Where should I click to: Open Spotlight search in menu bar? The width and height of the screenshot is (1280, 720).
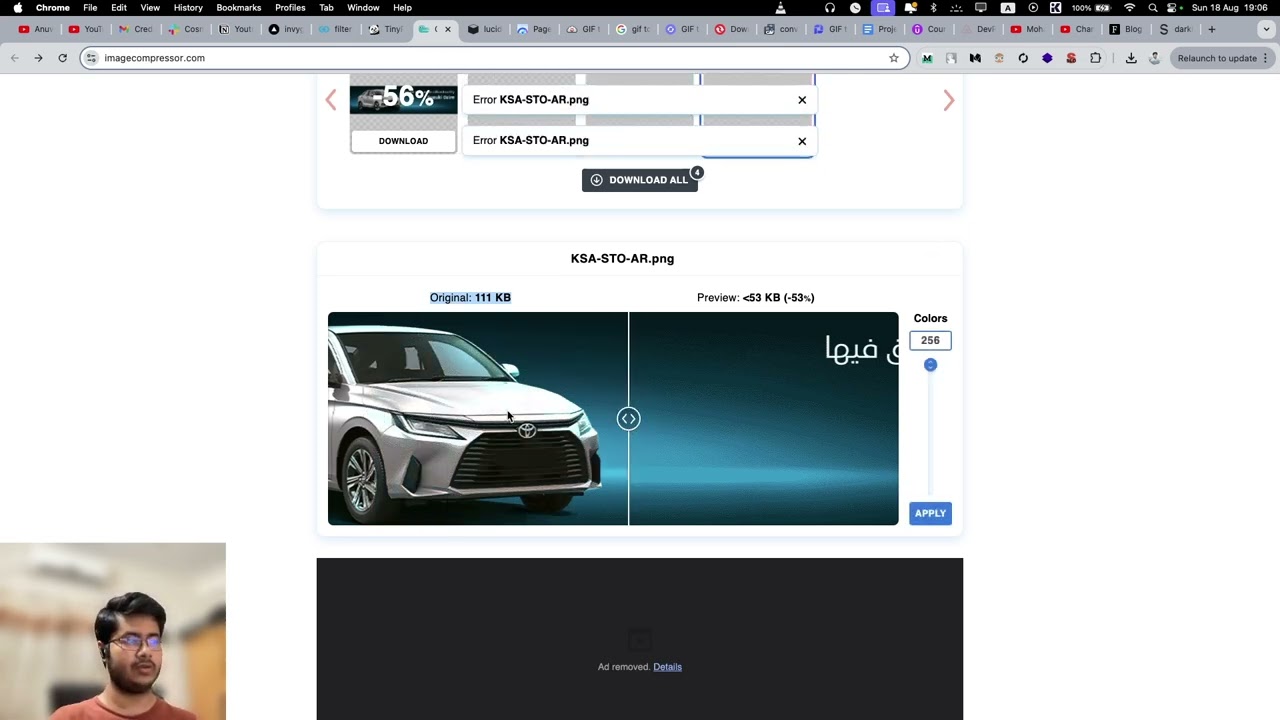1153,7
